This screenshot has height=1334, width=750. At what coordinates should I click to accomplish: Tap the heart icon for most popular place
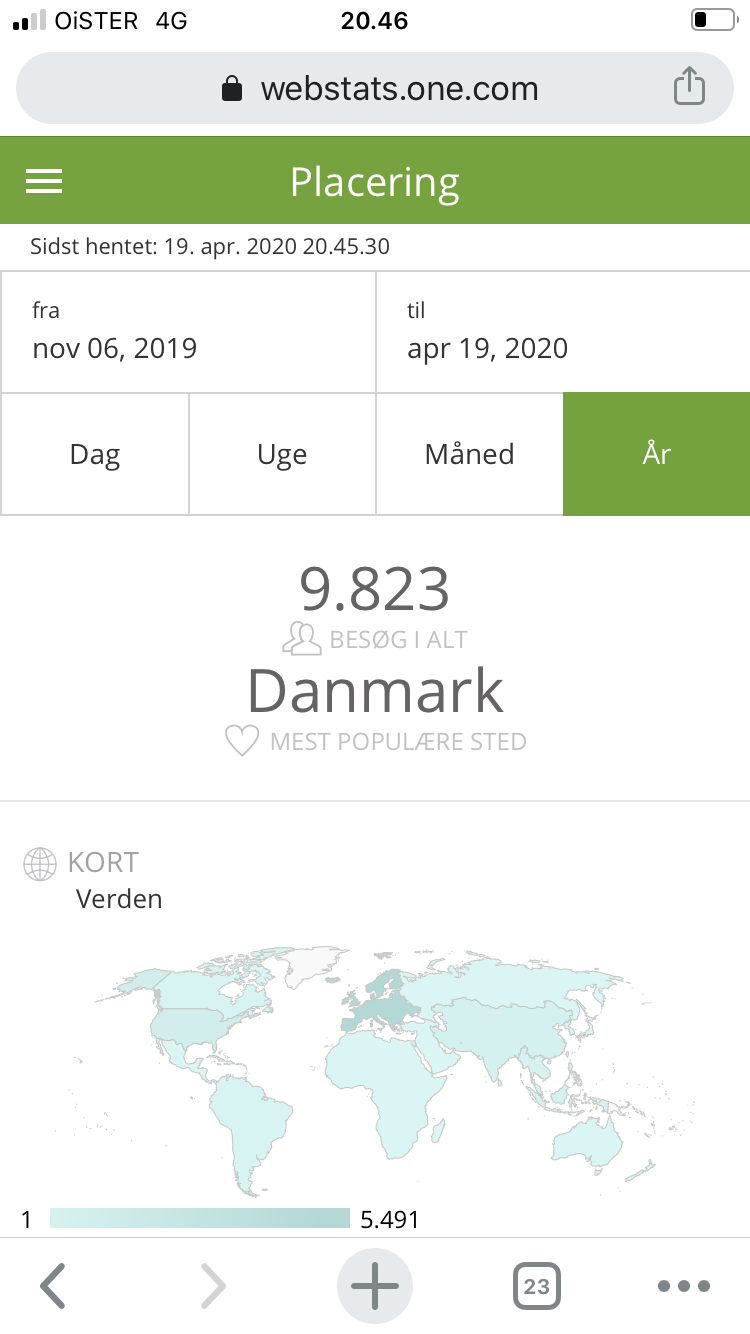(x=241, y=741)
